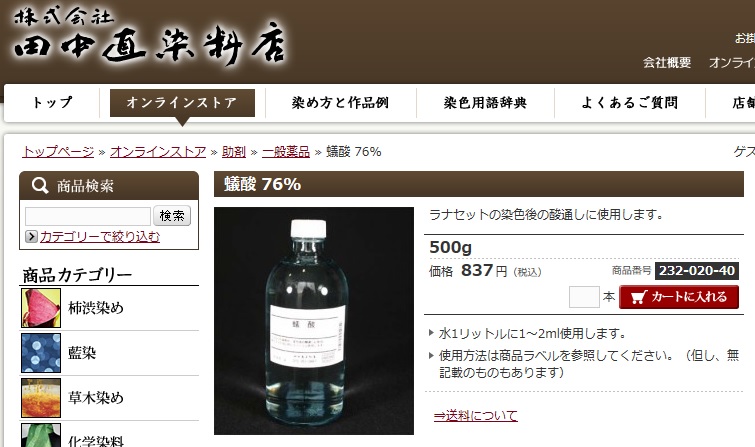The height and width of the screenshot is (447, 755).
Task: Click the quantity 本 input box
Action: coord(584,297)
